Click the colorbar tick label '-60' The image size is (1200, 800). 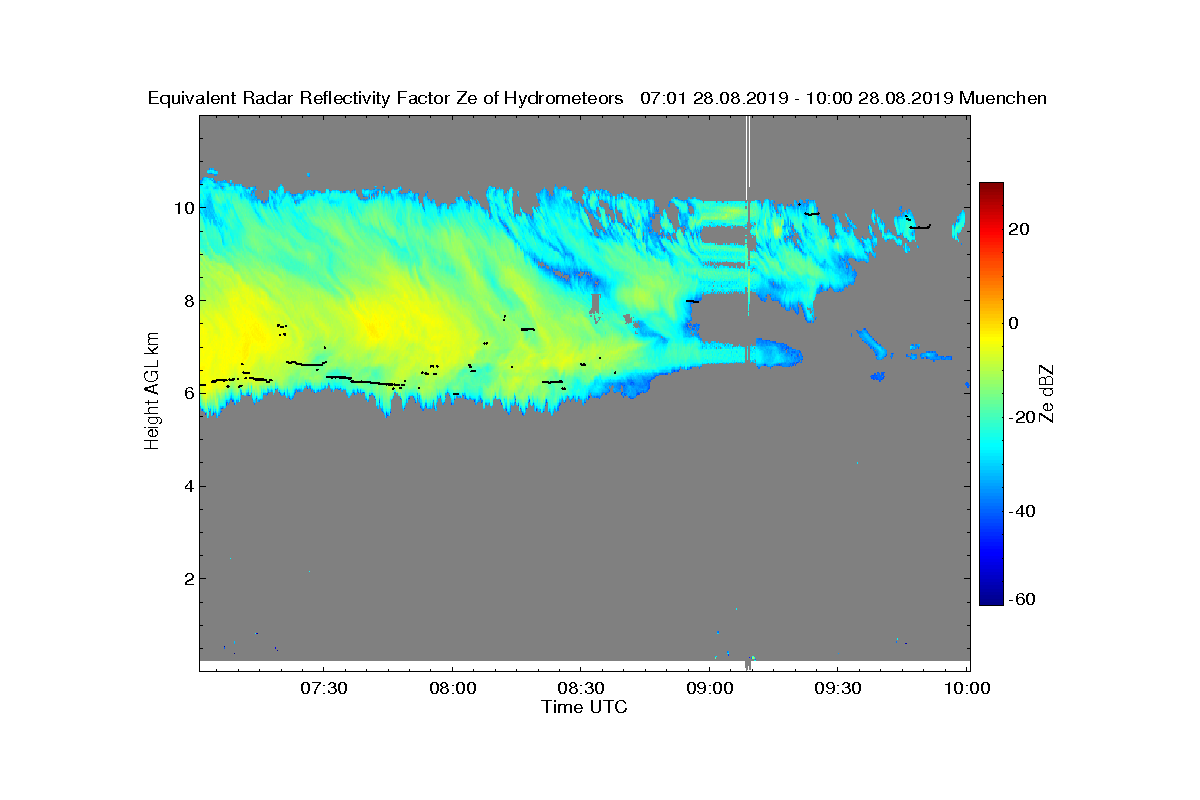1023,599
